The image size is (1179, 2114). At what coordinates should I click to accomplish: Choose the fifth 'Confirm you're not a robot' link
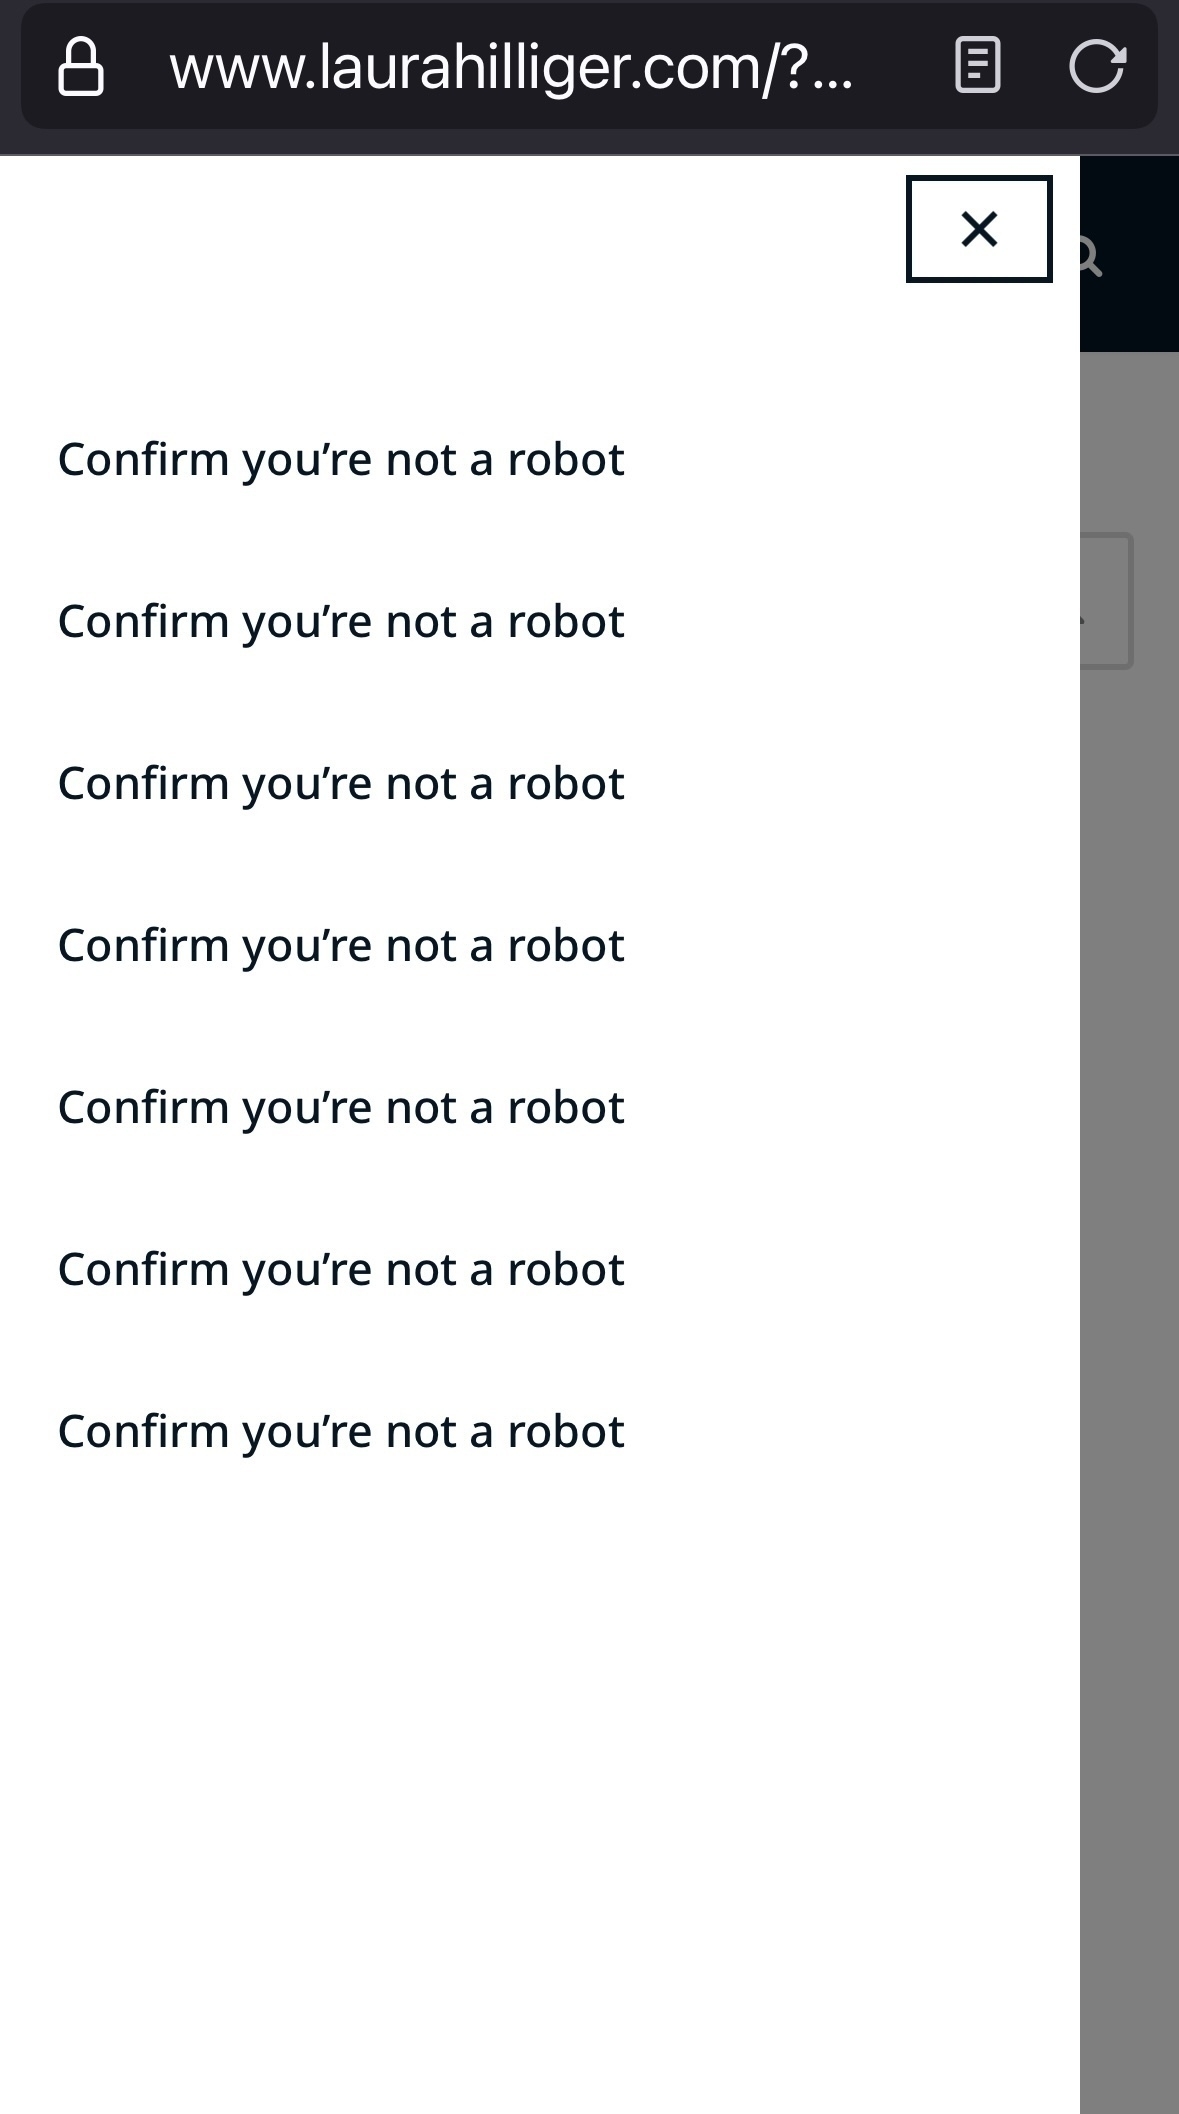click(x=341, y=1106)
